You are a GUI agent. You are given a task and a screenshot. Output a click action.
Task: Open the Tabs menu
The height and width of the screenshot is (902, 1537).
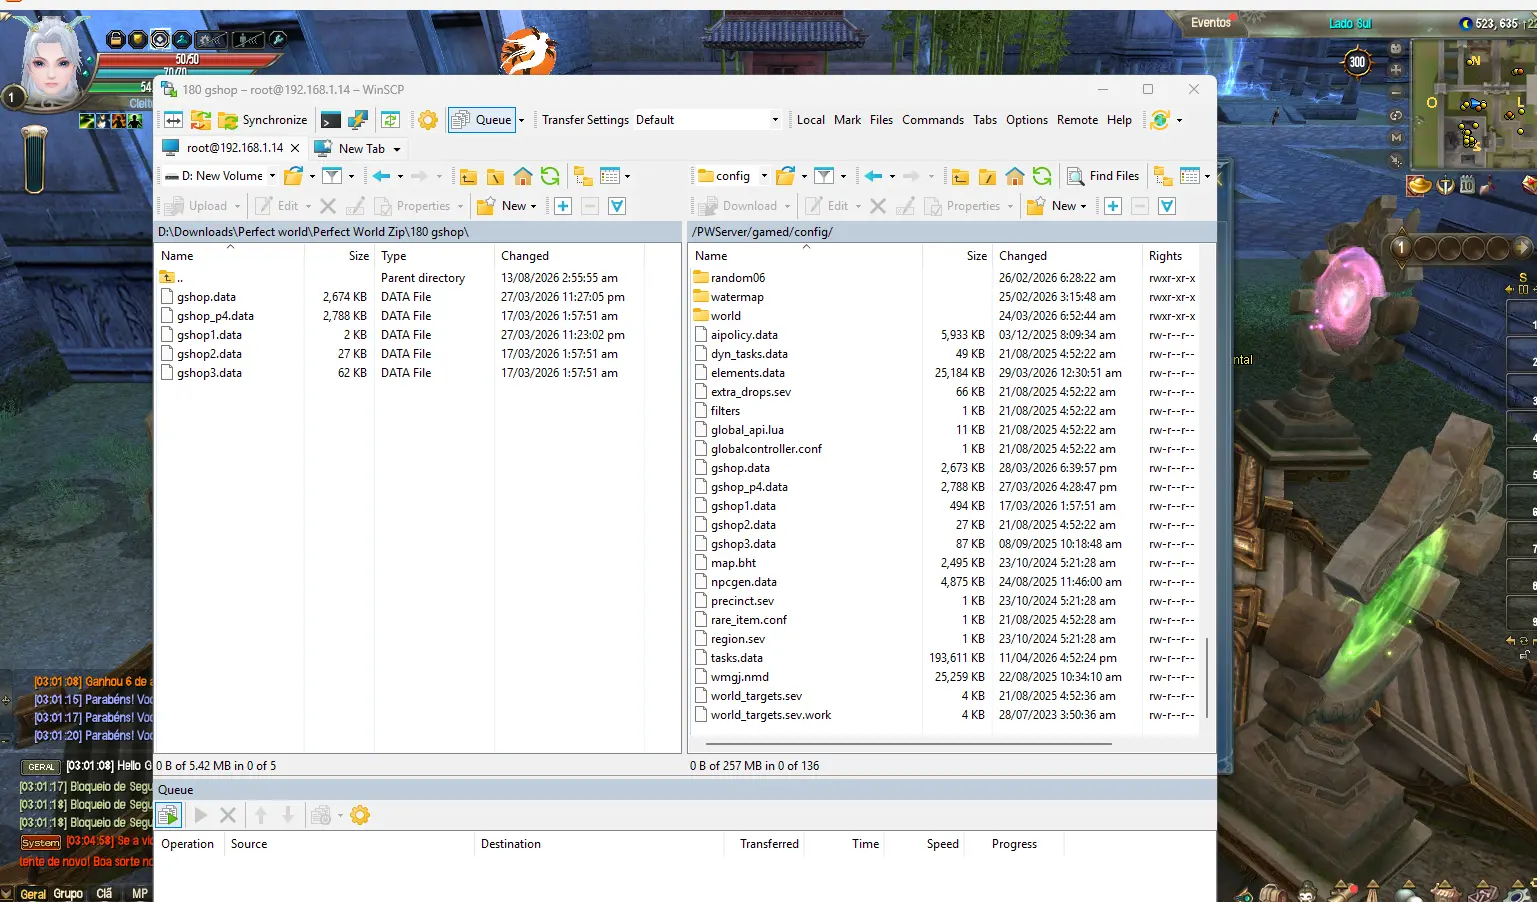[985, 120]
